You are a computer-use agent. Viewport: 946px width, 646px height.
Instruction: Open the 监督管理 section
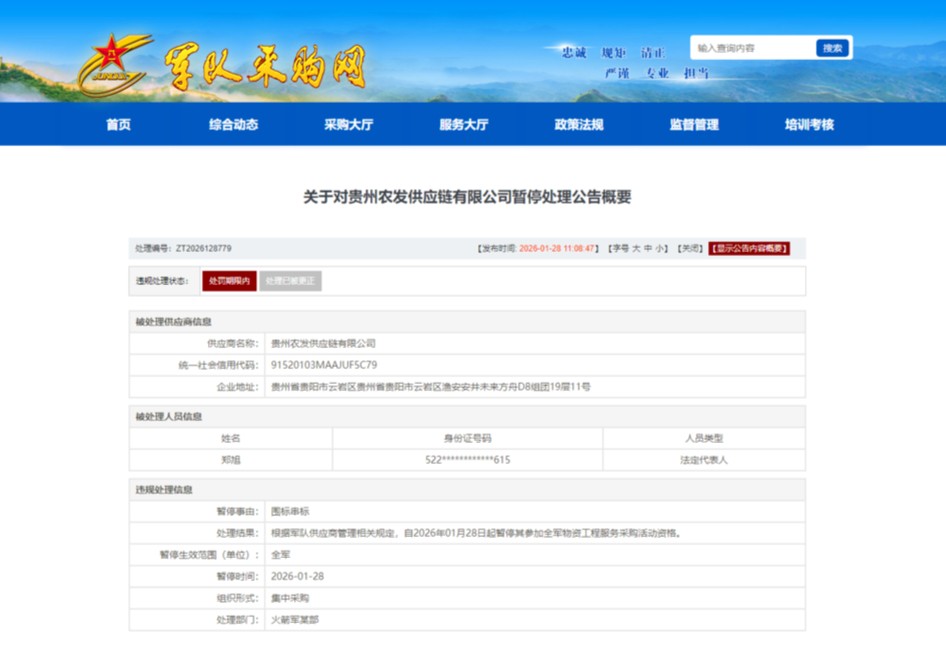coord(694,125)
